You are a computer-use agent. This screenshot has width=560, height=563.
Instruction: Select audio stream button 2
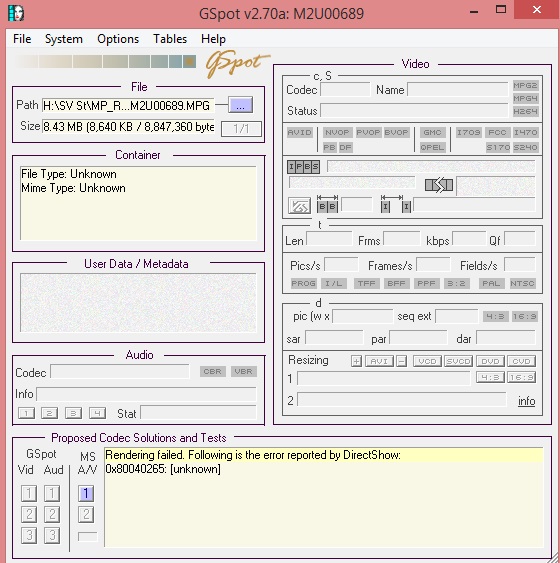point(50,413)
